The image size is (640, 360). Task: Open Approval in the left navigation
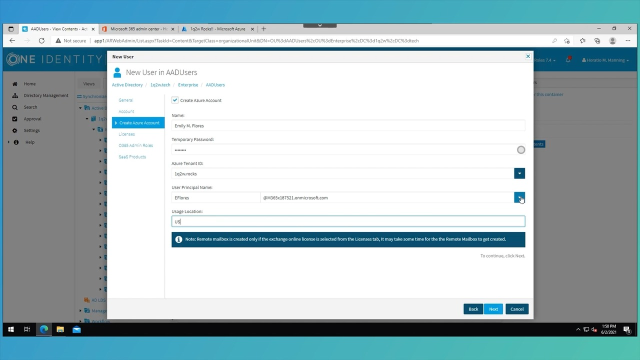32,119
